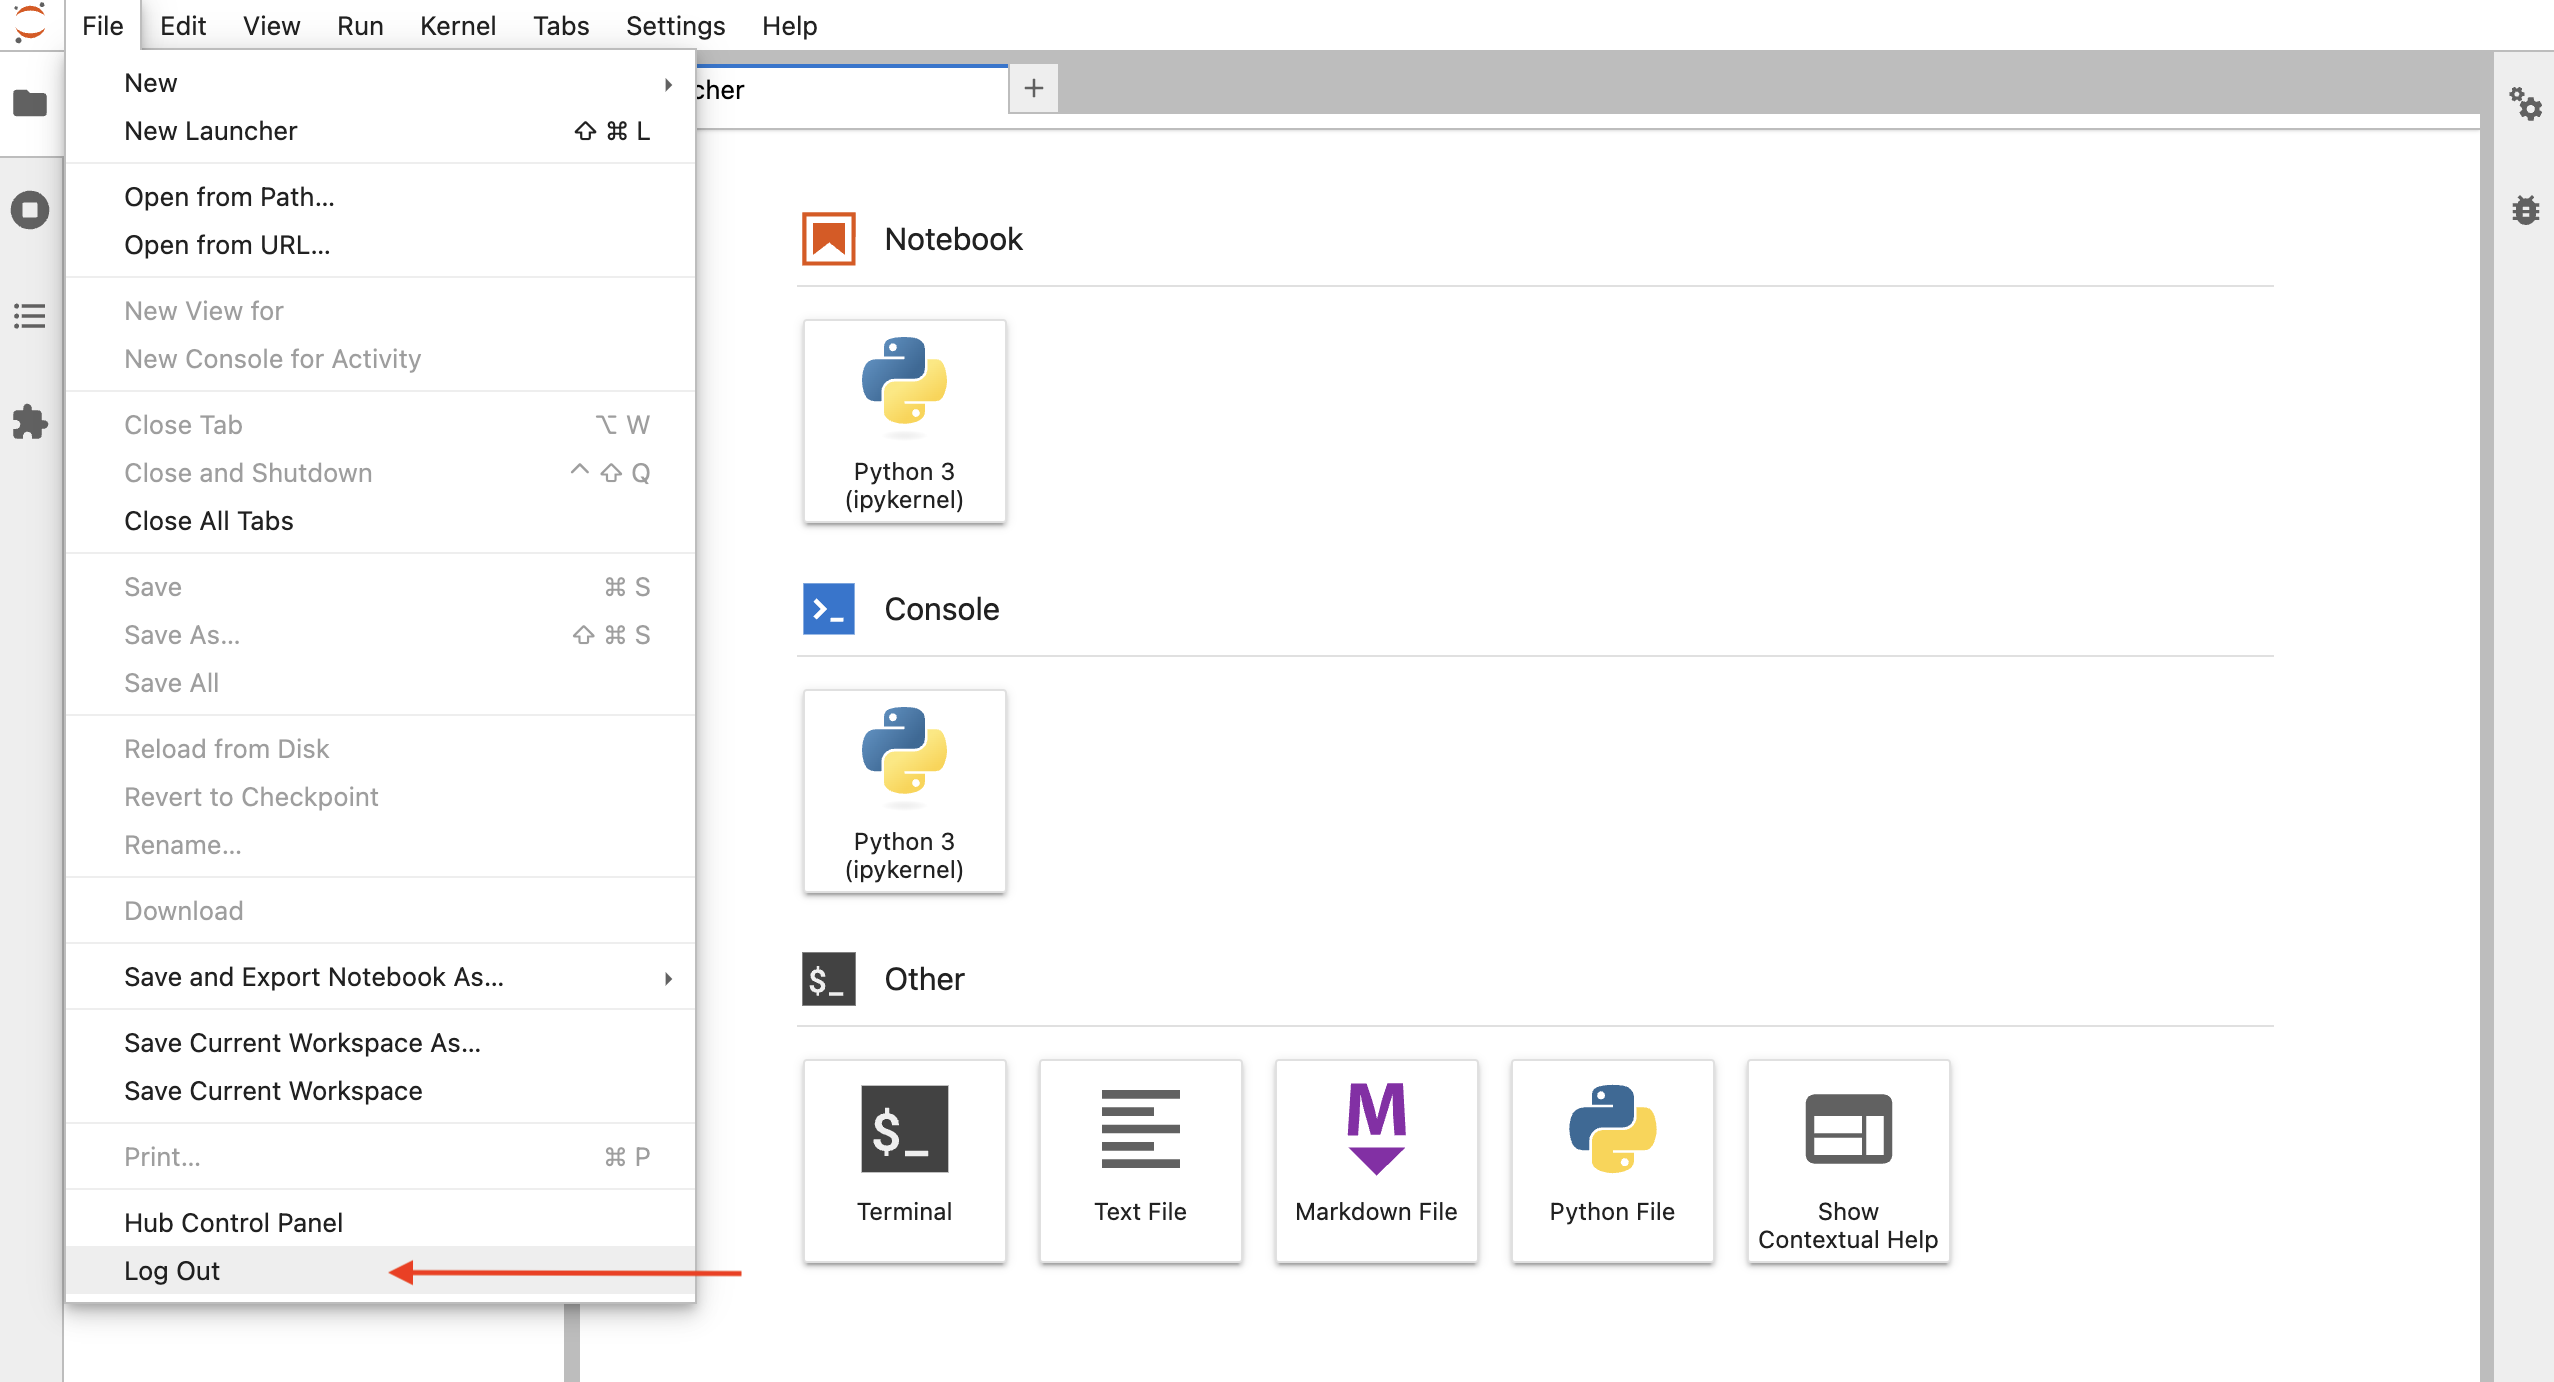Show the table of contents panel

(x=30, y=316)
